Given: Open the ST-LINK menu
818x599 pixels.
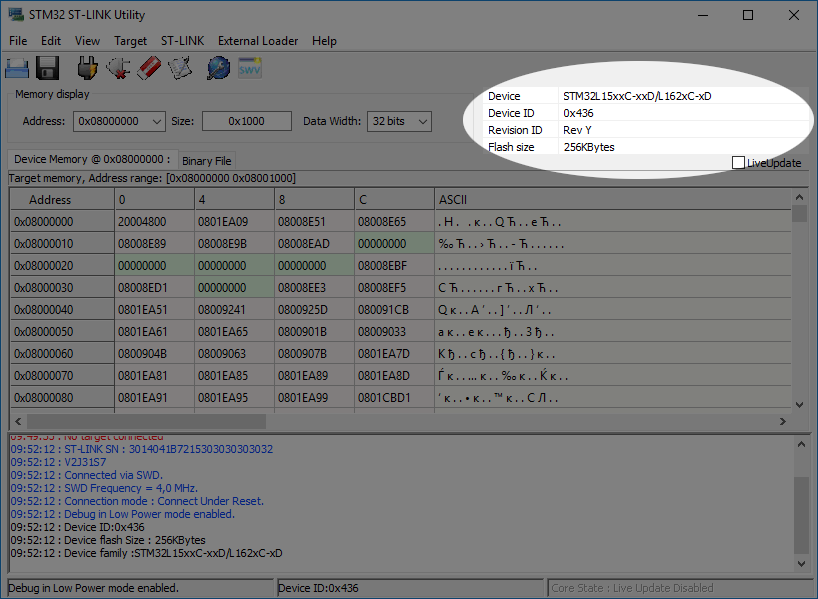Looking at the screenshot, I should click(x=183, y=41).
